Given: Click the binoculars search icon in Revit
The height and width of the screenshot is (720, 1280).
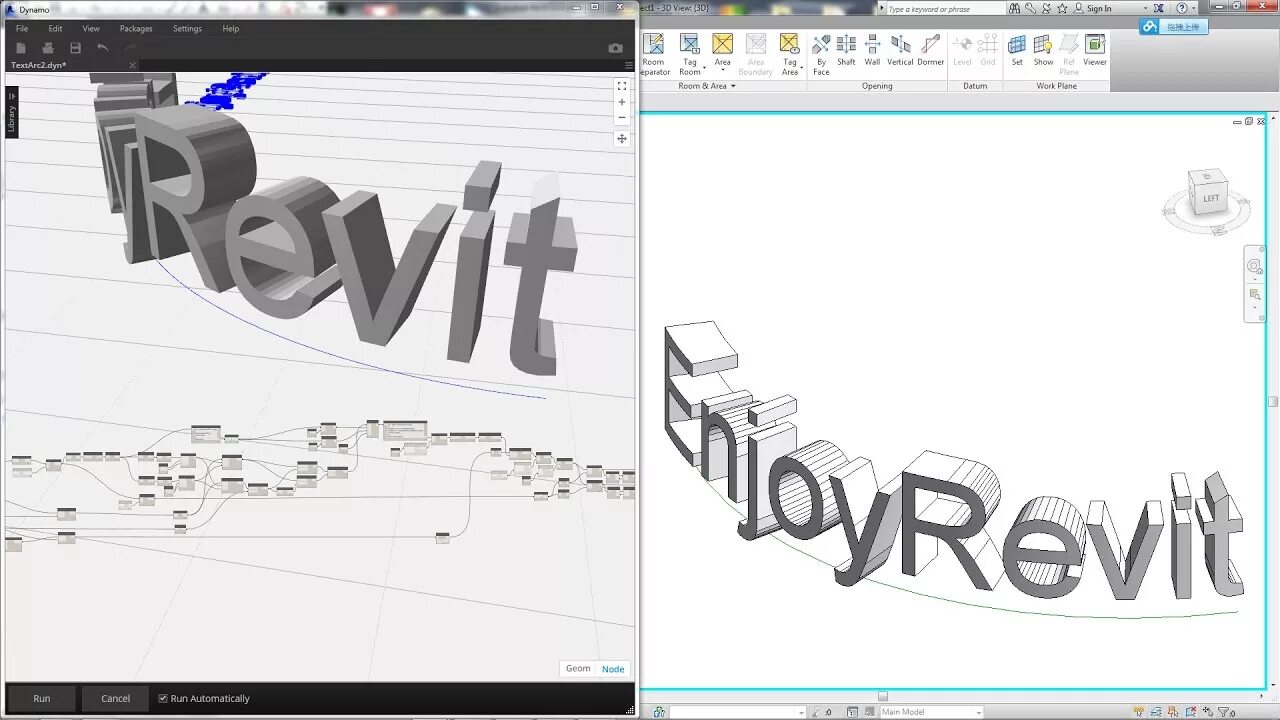Looking at the screenshot, I should [x=1015, y=8].
